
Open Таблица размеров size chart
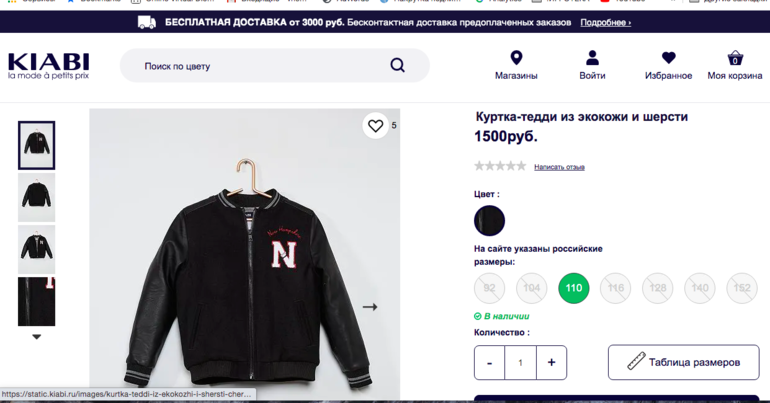(683, 362)
